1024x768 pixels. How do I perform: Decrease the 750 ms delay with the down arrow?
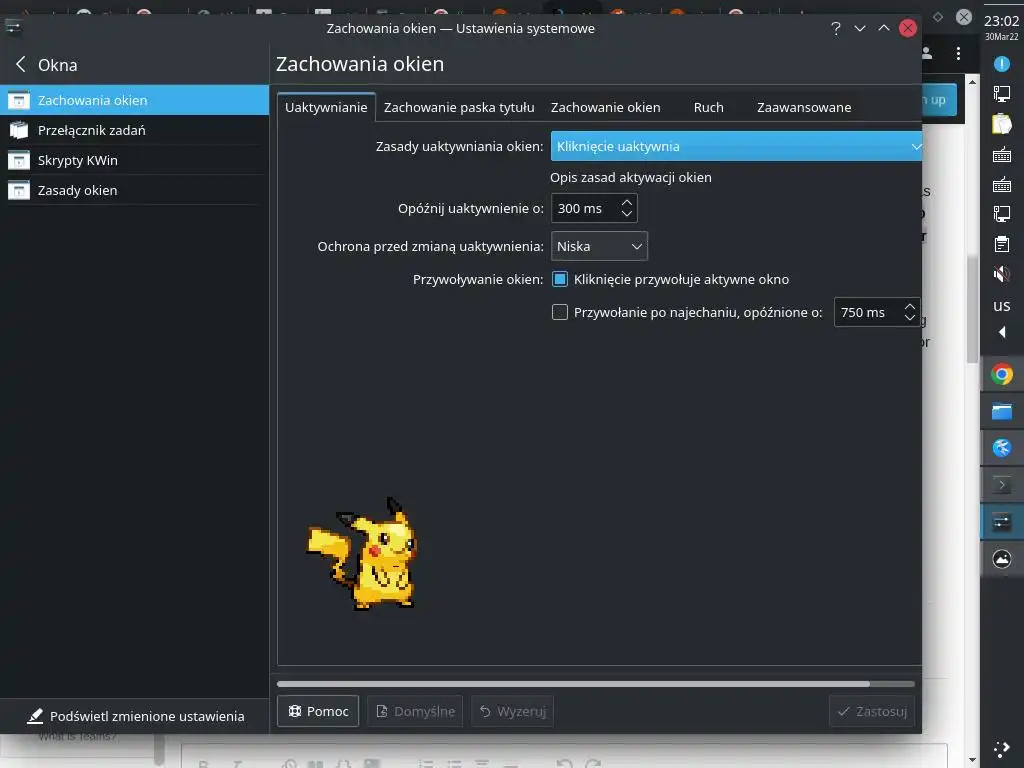coord(910,318)
